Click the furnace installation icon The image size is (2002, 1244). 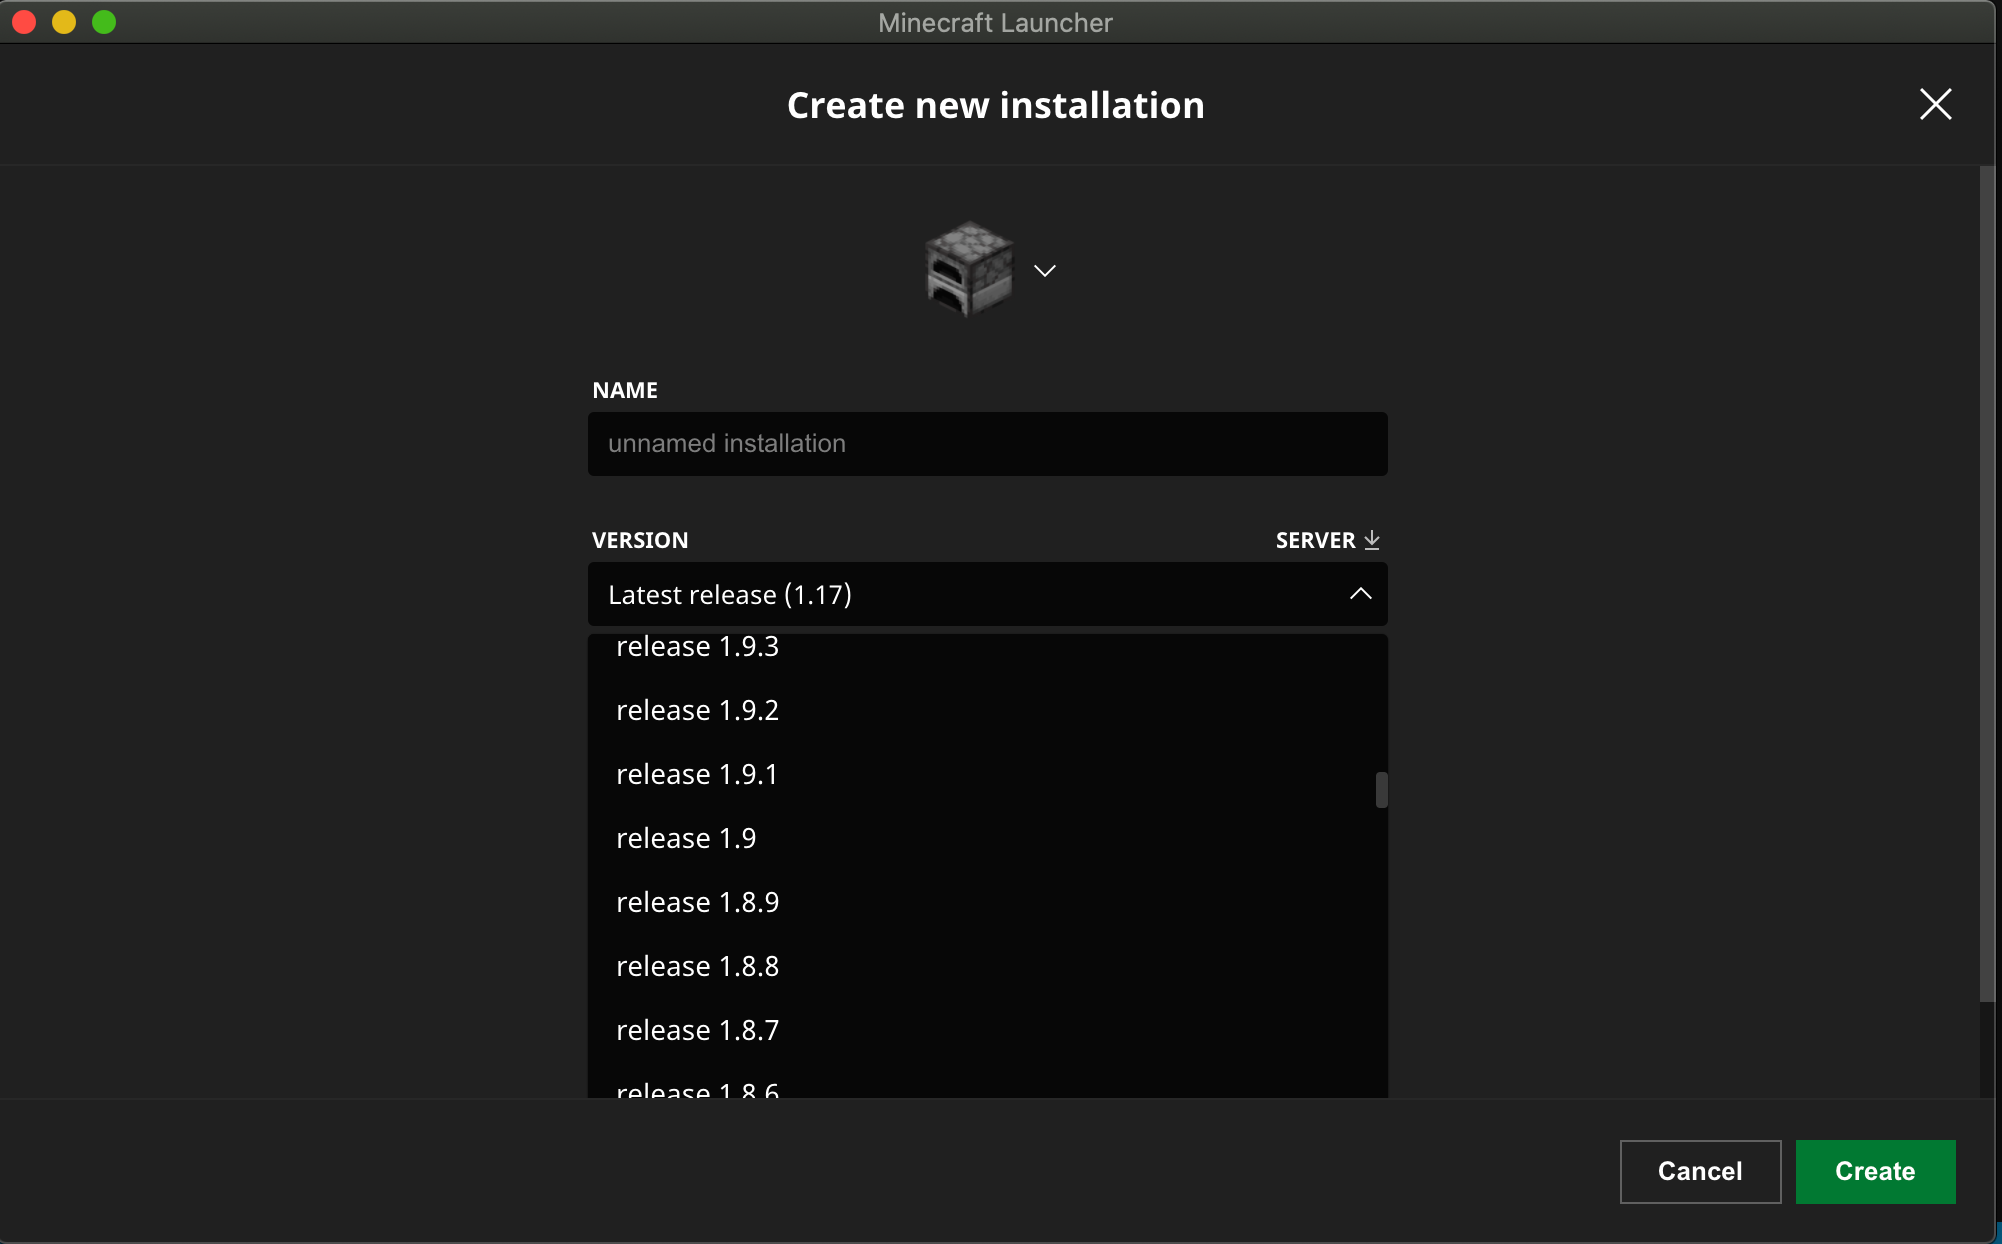click(969, 269)
